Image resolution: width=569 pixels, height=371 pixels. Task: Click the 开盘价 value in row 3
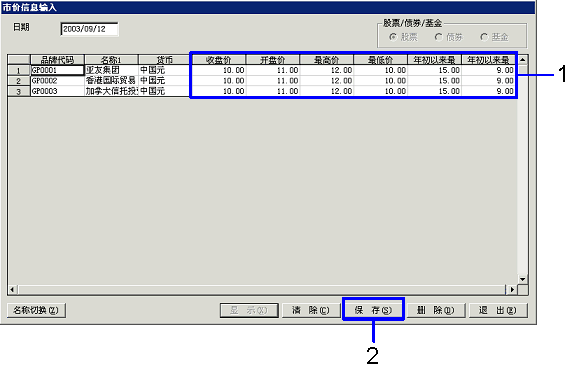(273, 91)
